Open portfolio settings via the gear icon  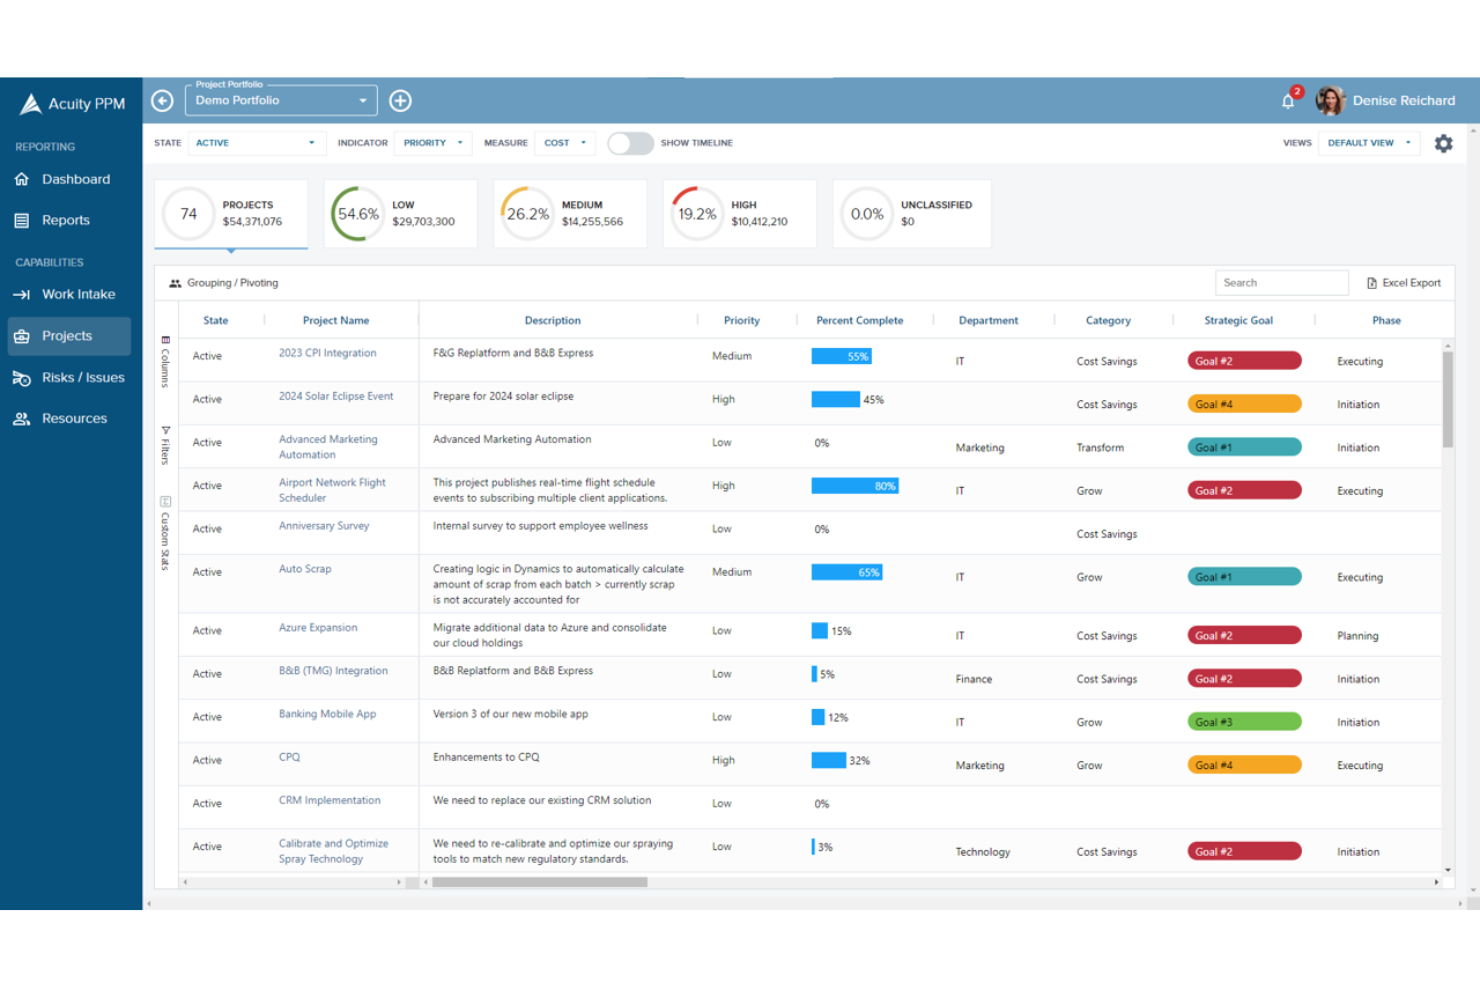(1444, 143)
